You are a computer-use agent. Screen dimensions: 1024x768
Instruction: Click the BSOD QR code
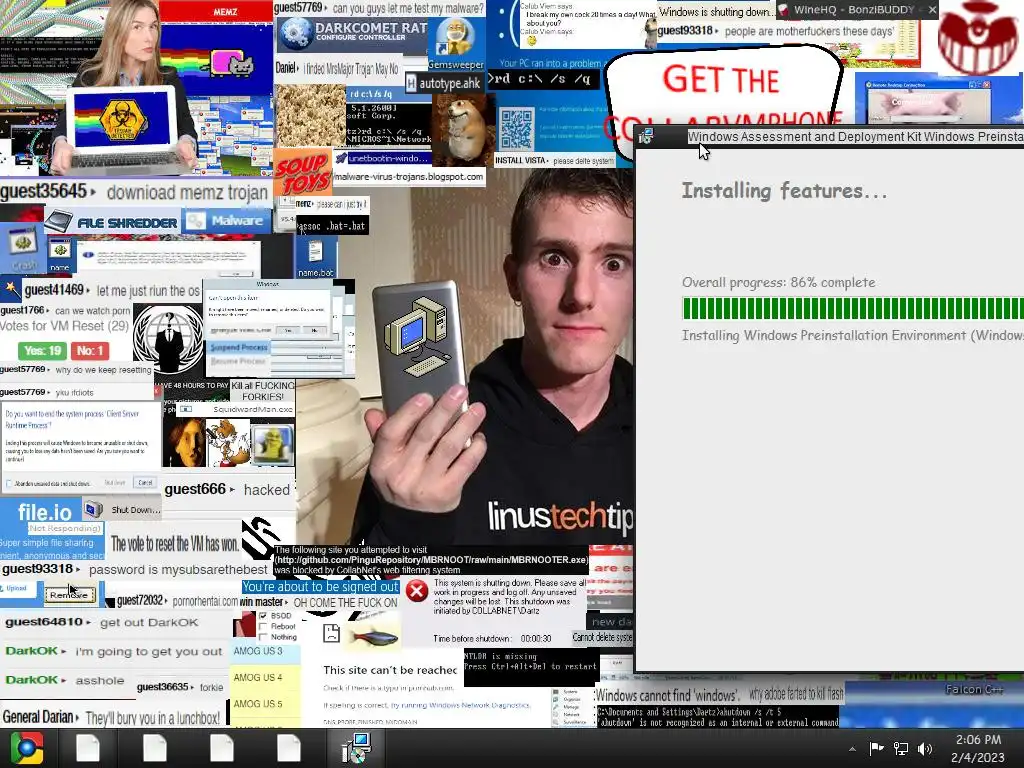point(517,129)
